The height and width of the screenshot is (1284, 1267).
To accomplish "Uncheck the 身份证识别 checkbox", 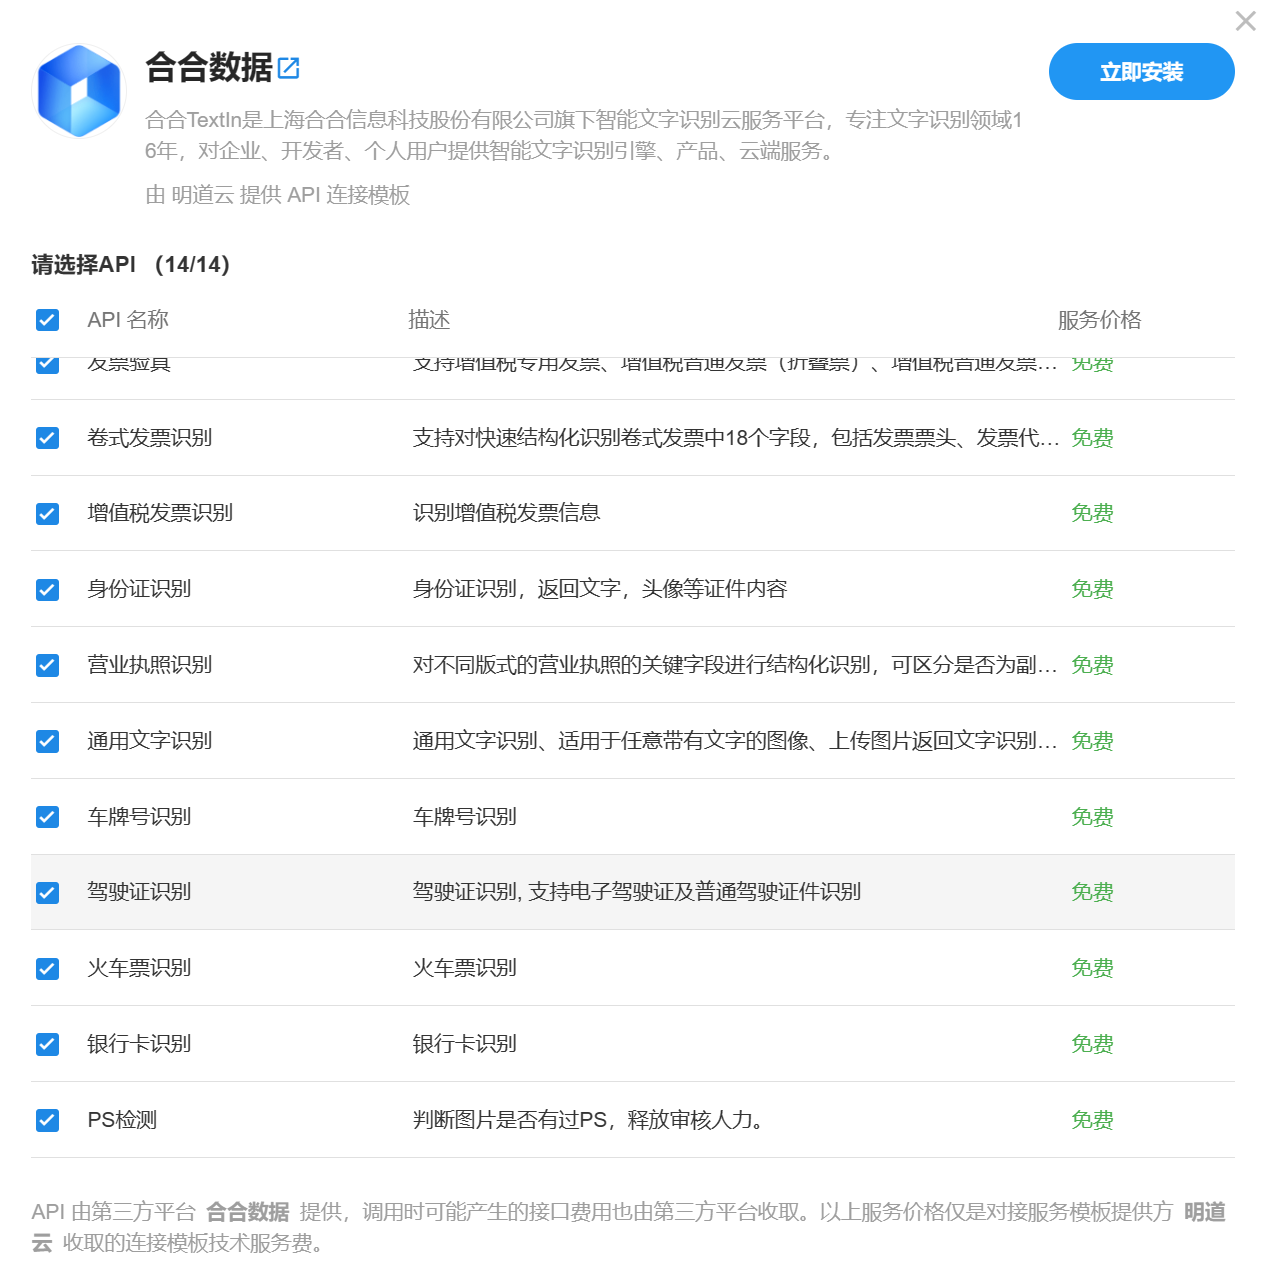I will [x=47, y=590].
